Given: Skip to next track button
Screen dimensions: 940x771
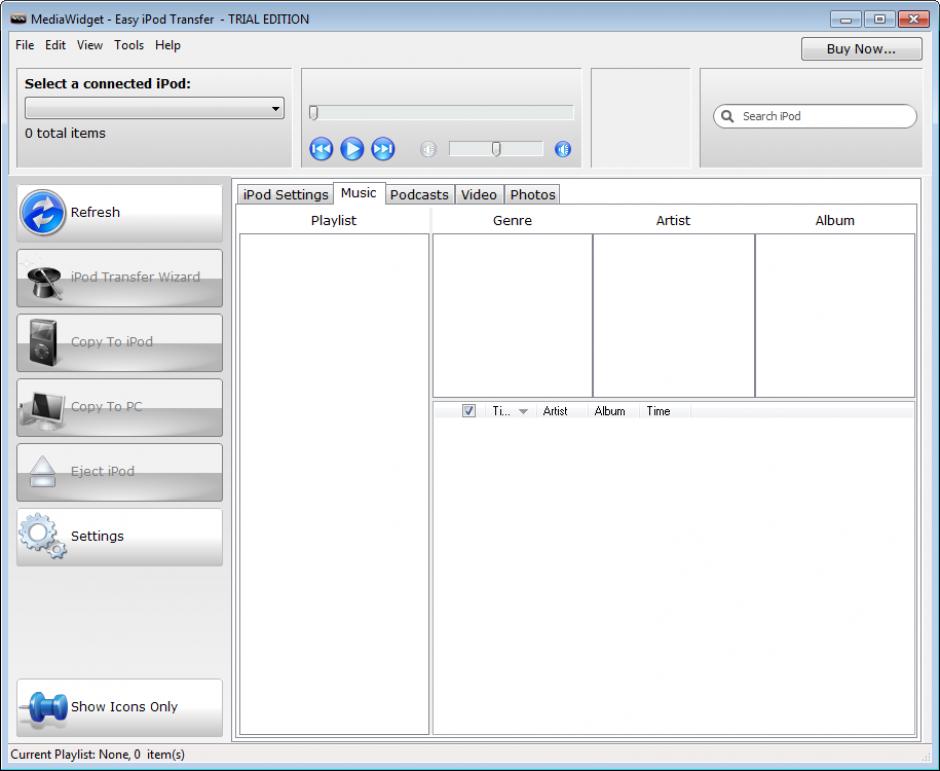Looking at the screenshot, I should tap(383, 149).
